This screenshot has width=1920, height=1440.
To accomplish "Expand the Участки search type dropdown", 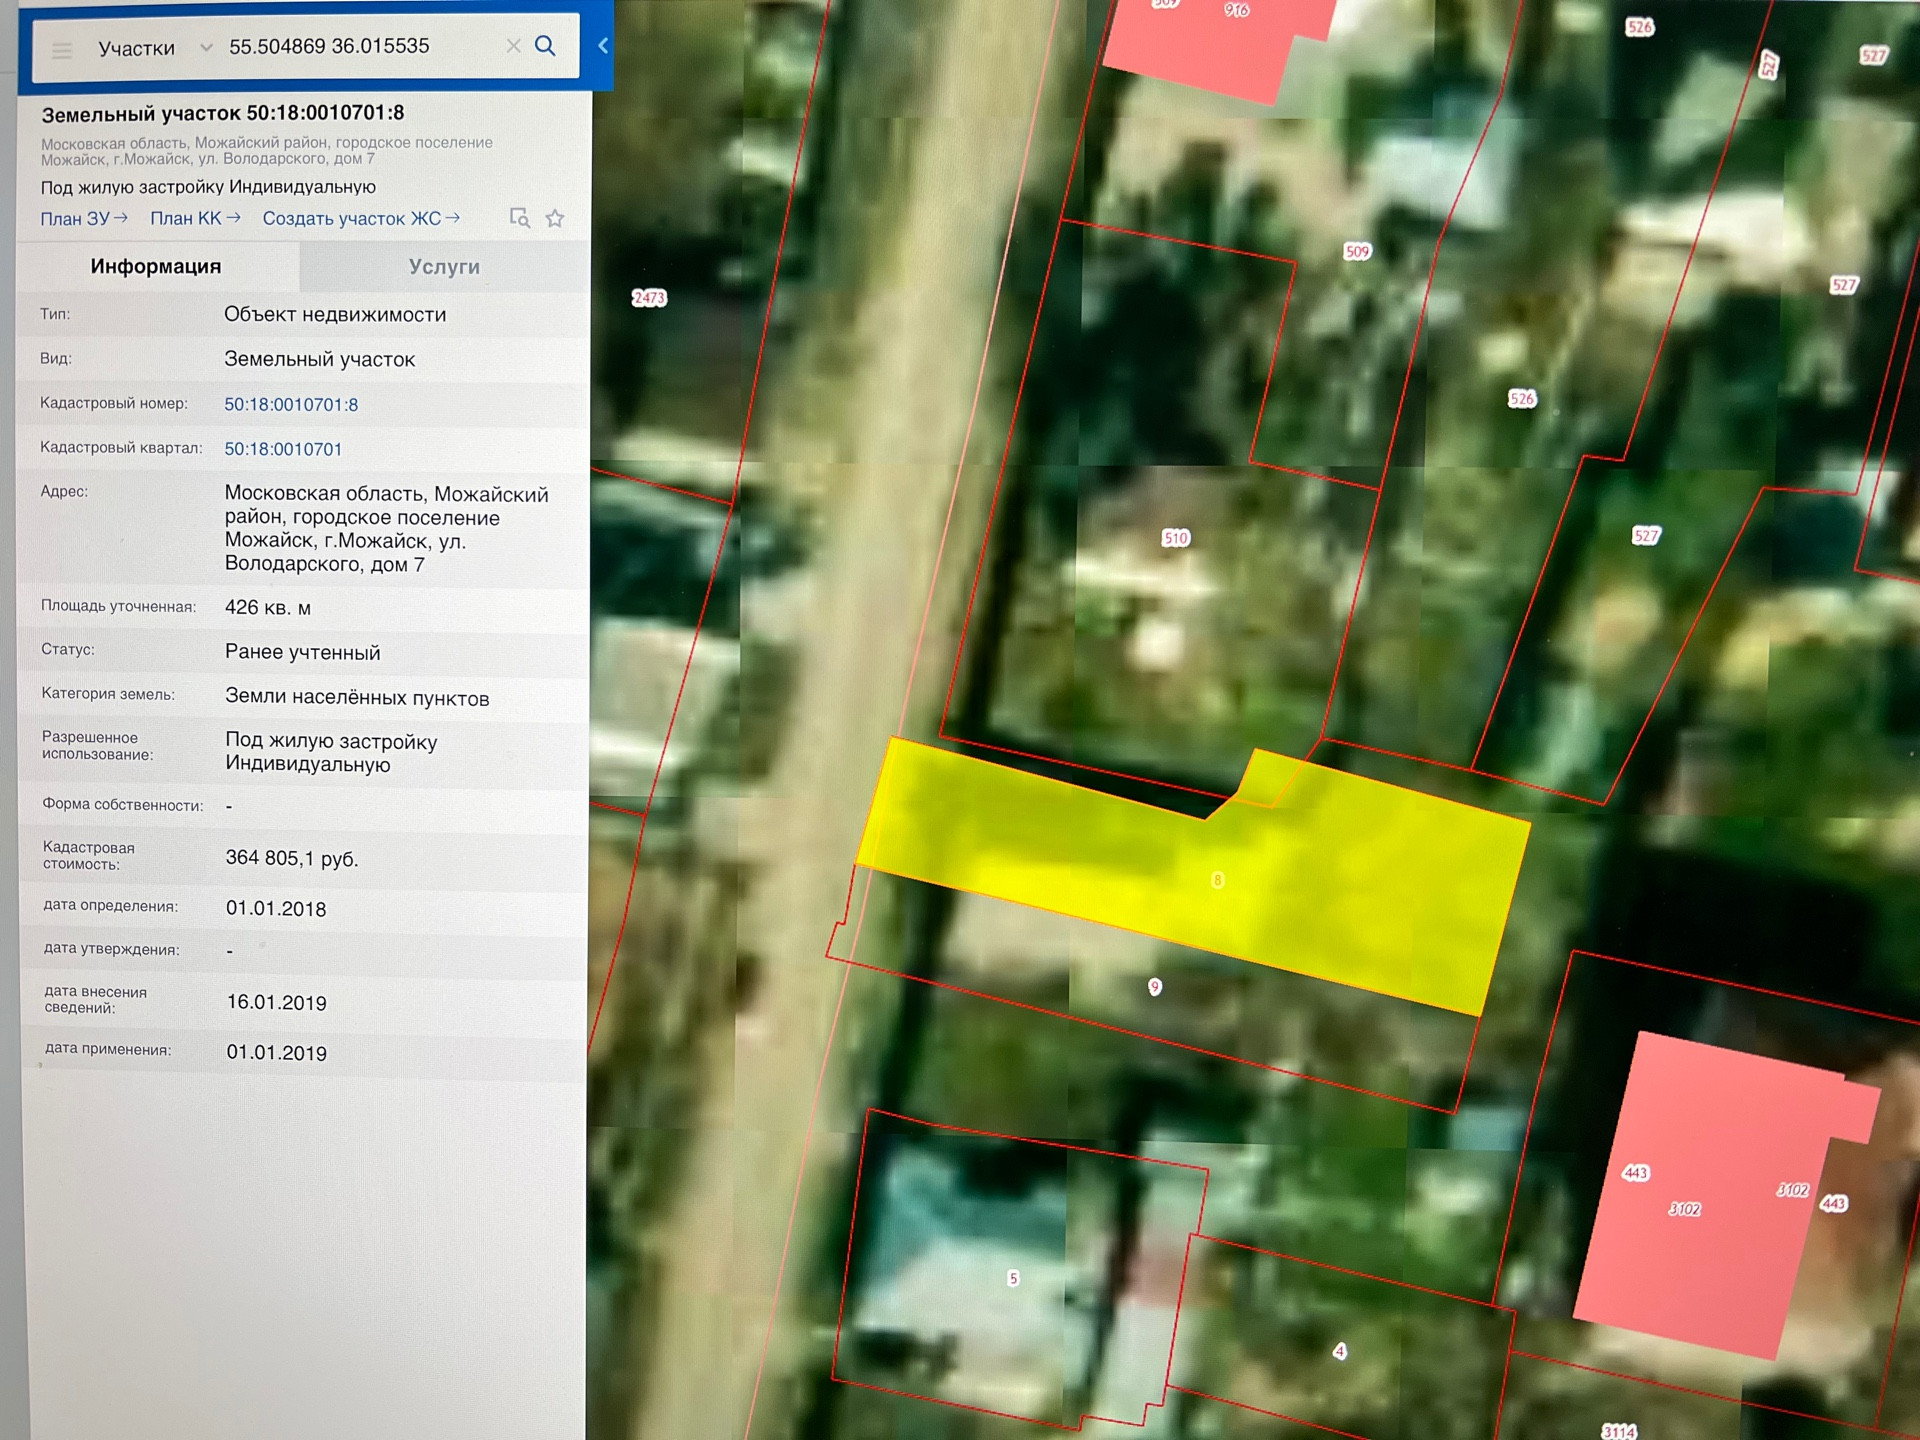I will (x=205, y=47).
